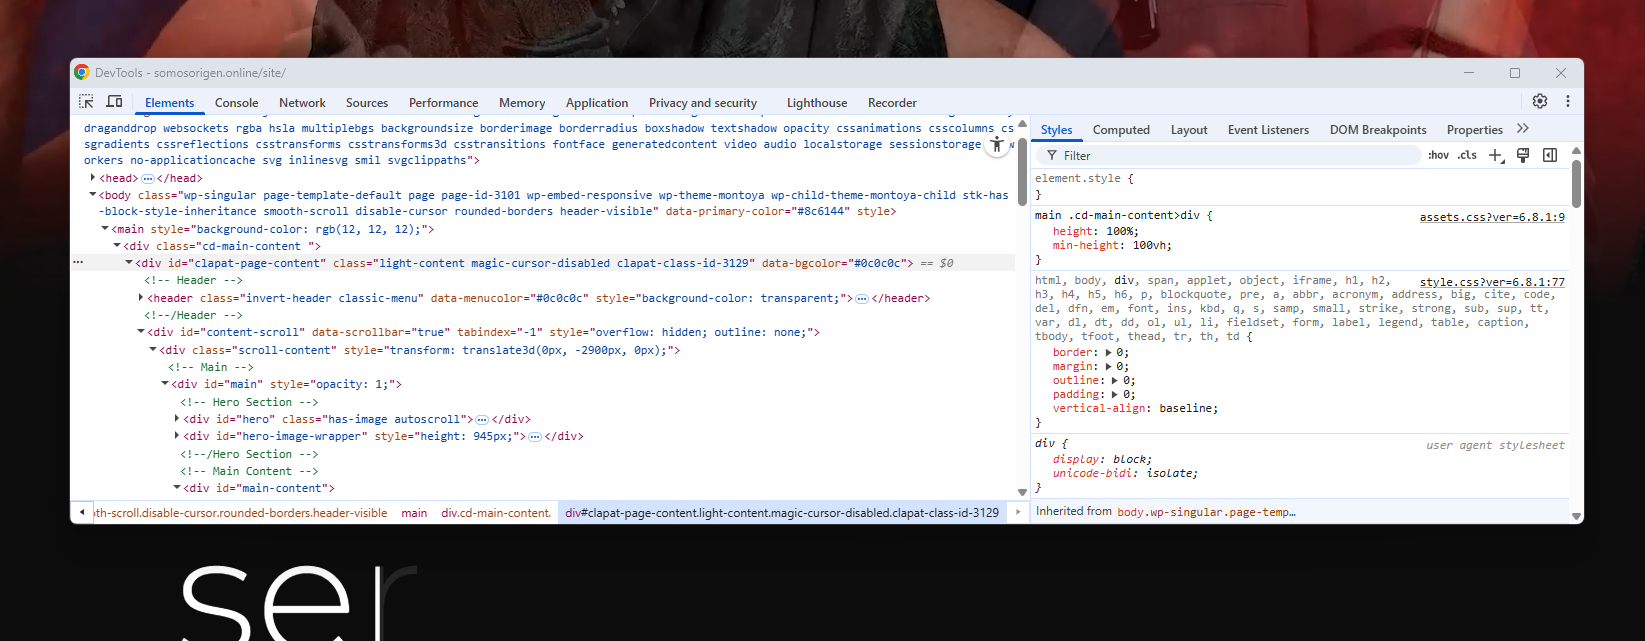Expand the collapsed head element ellipsis

pos(148,178)
